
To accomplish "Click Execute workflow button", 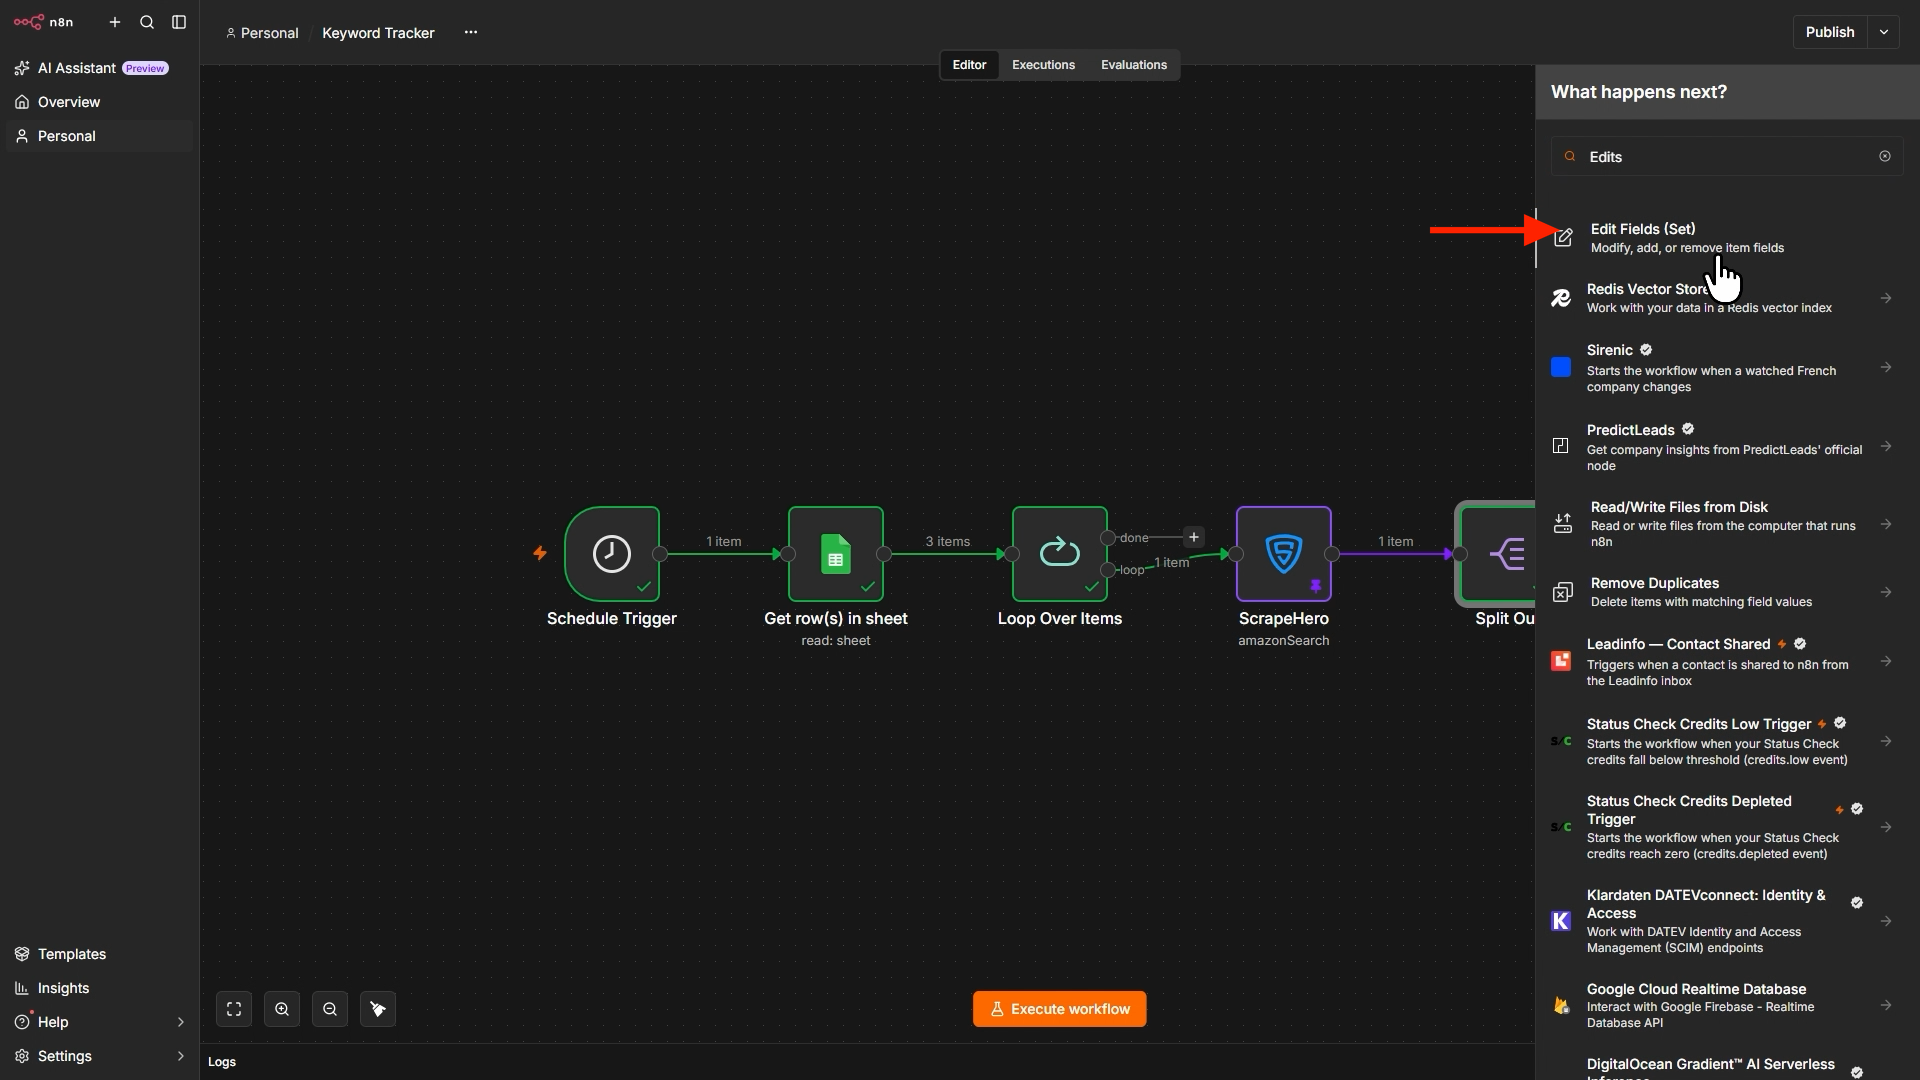I will (x=1060, y=1009).
